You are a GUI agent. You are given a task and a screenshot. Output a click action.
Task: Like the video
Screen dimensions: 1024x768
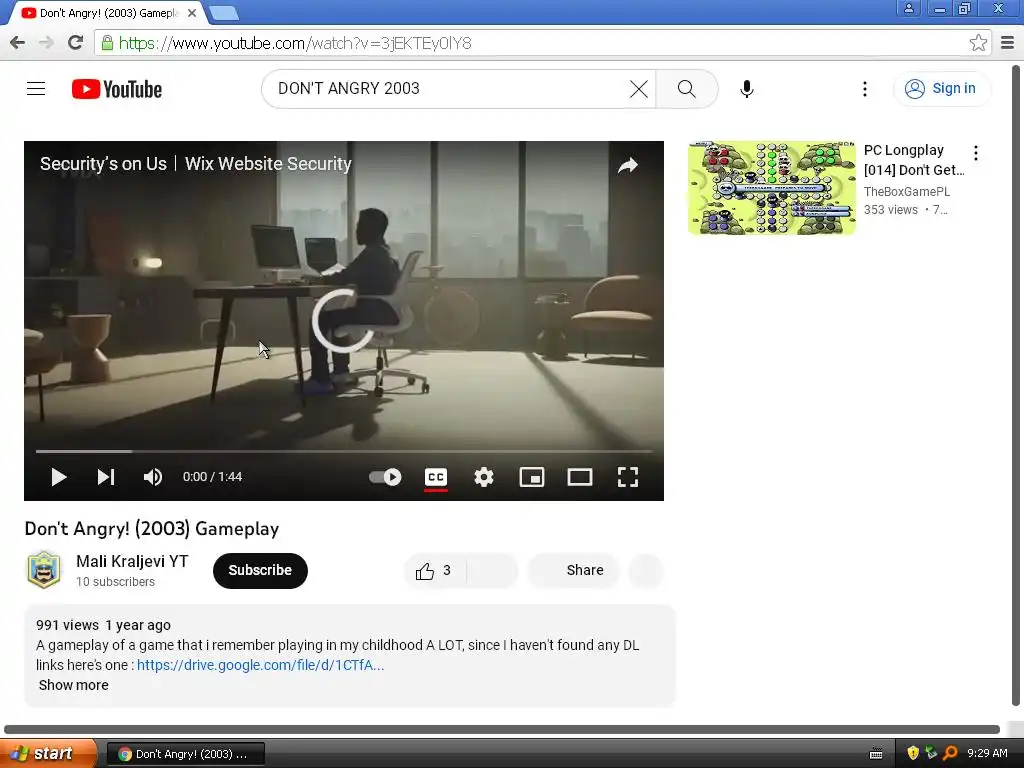pyautogui.click(x=434, y=571)
